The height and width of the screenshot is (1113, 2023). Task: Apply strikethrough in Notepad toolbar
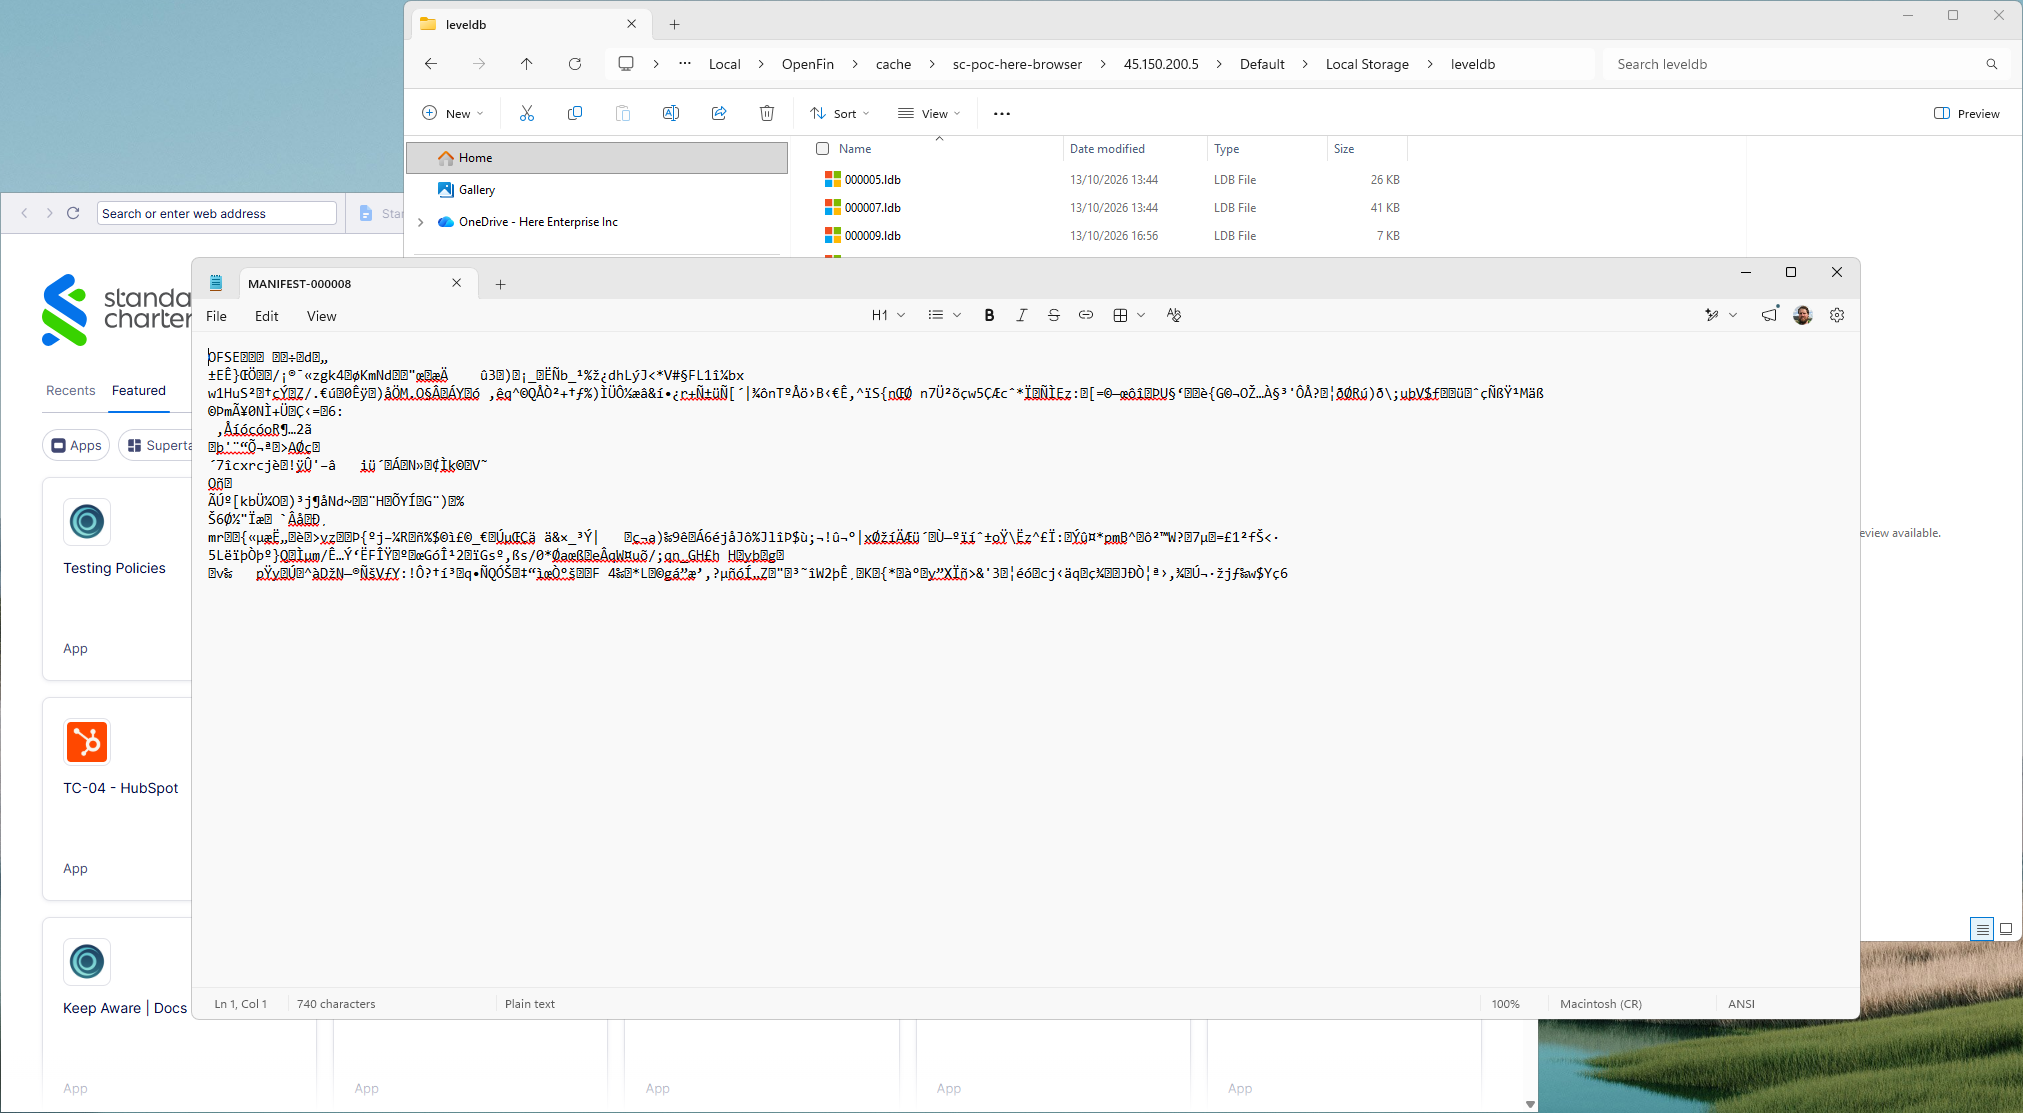pyautogui.click(x=1053, y=315)
